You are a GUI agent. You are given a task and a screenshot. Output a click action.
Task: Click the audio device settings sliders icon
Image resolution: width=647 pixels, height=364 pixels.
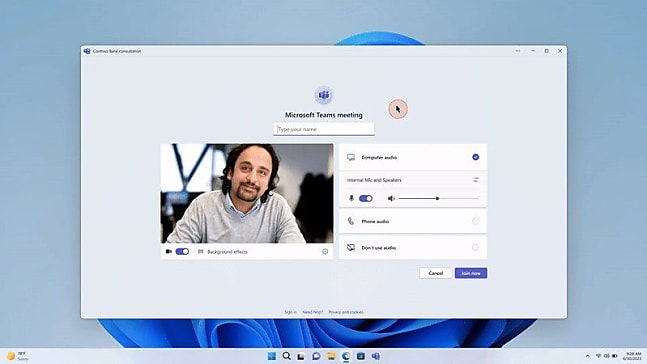(x=476, y=180)
